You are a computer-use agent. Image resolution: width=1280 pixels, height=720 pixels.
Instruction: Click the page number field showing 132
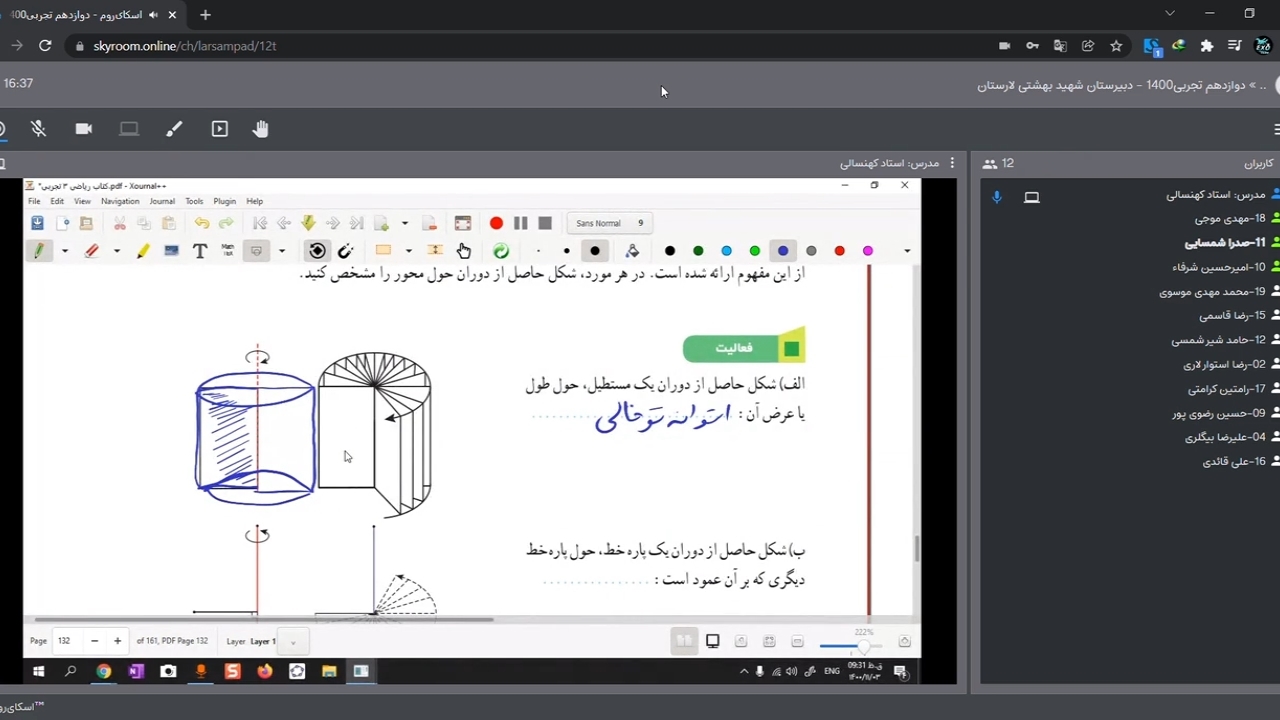pyautogui.click(x=66, y=641)
